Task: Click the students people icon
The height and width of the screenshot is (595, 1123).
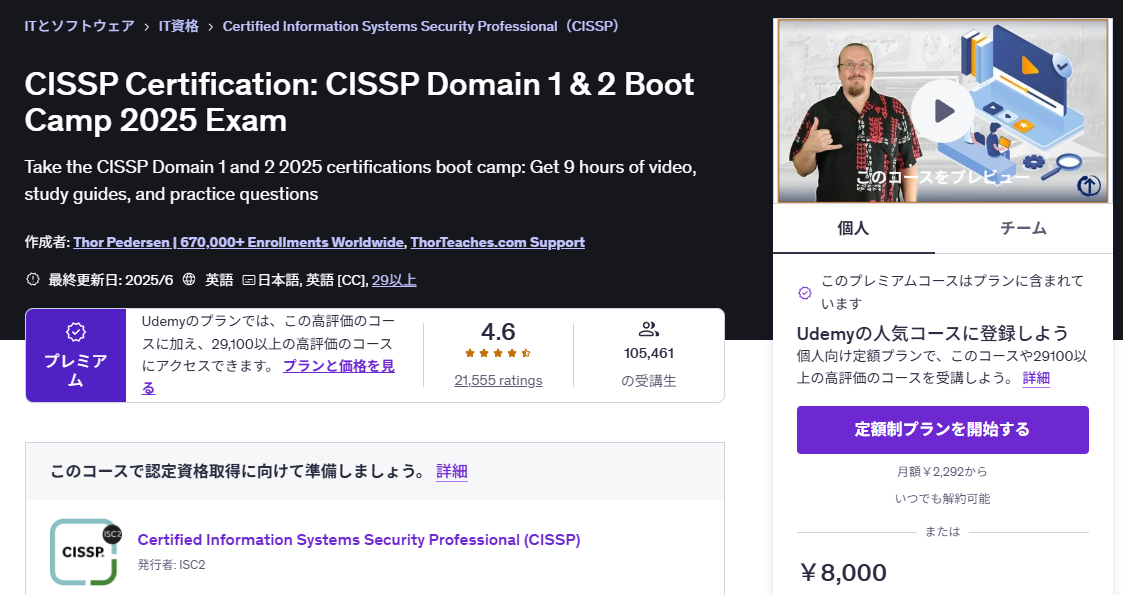Action: tap(648, 329)
